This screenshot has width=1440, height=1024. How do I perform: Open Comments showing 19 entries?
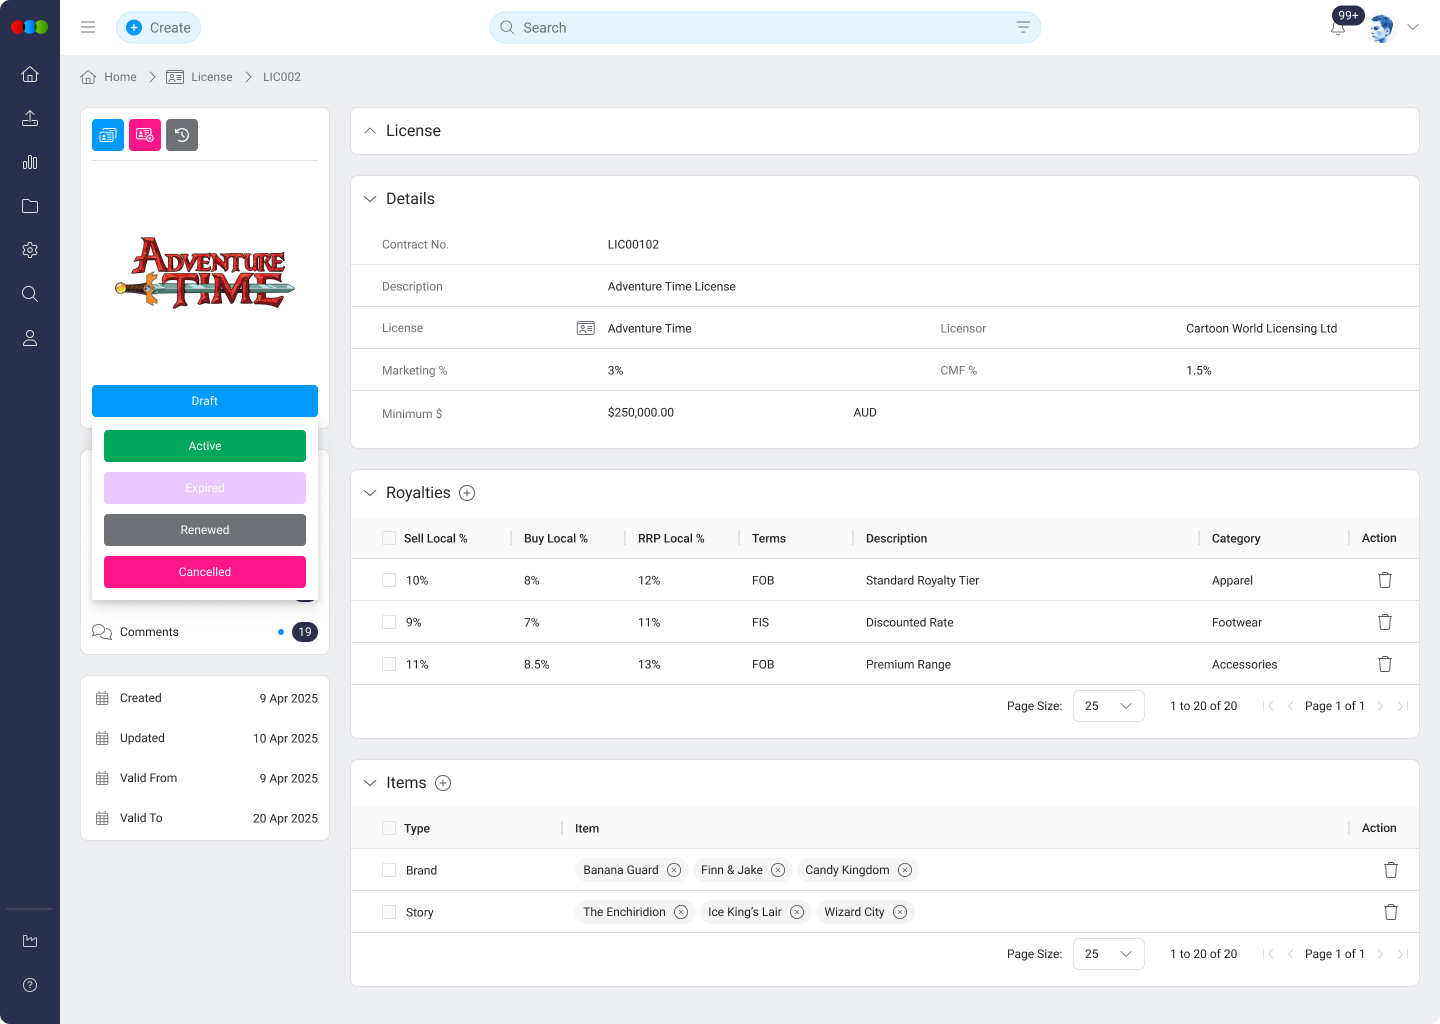click(x=149, y=631)
